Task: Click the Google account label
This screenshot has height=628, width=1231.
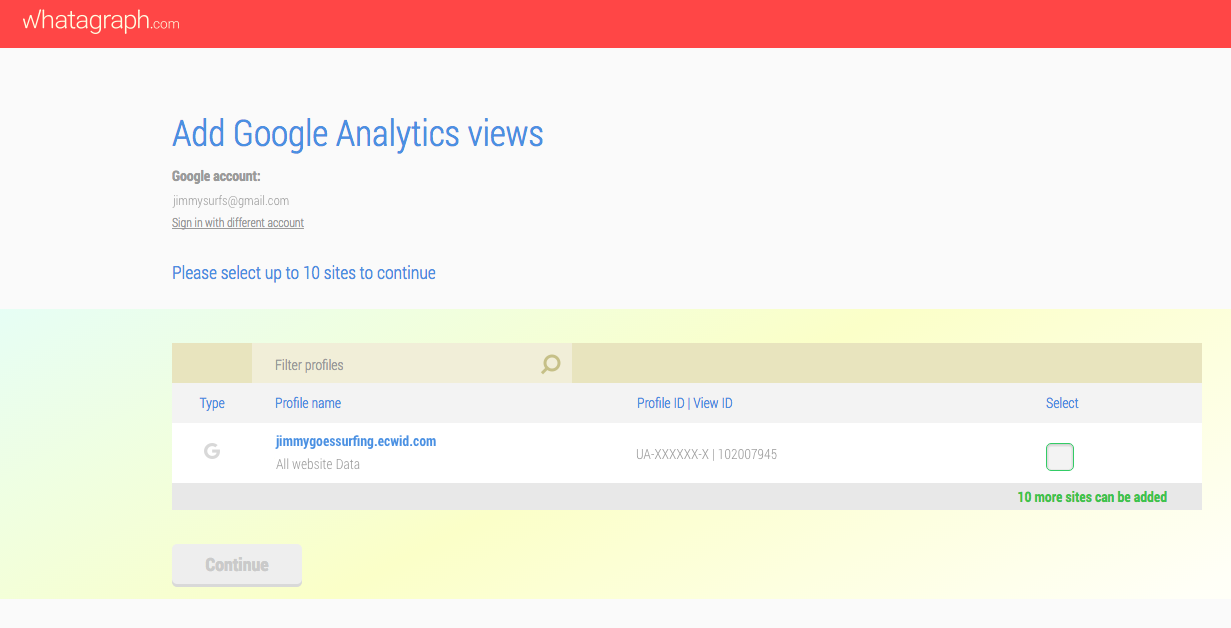Action: (216, 177)
